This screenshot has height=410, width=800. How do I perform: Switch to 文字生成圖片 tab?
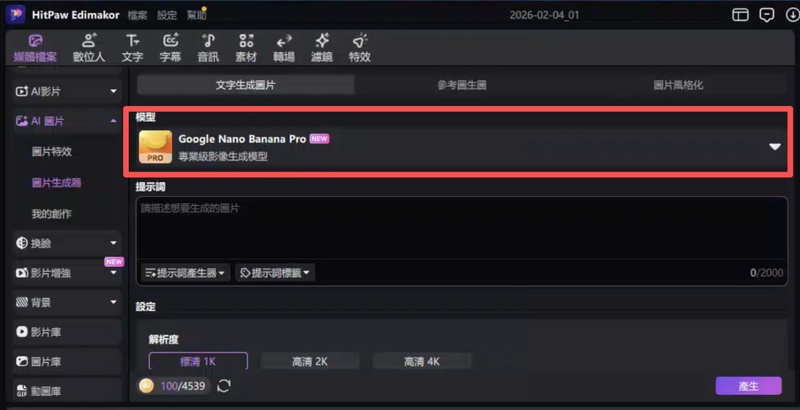tap(245, 85)
